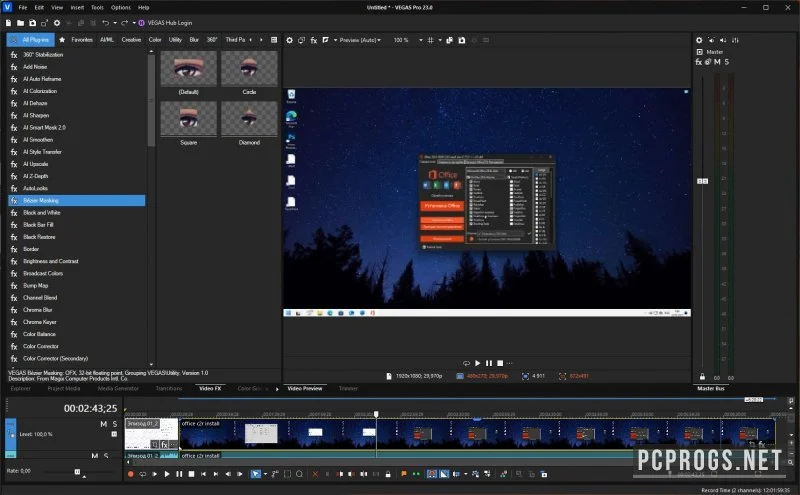Create a new project with the New icon
This screenshot has height=495, width=800.
(x=8, y=23)
